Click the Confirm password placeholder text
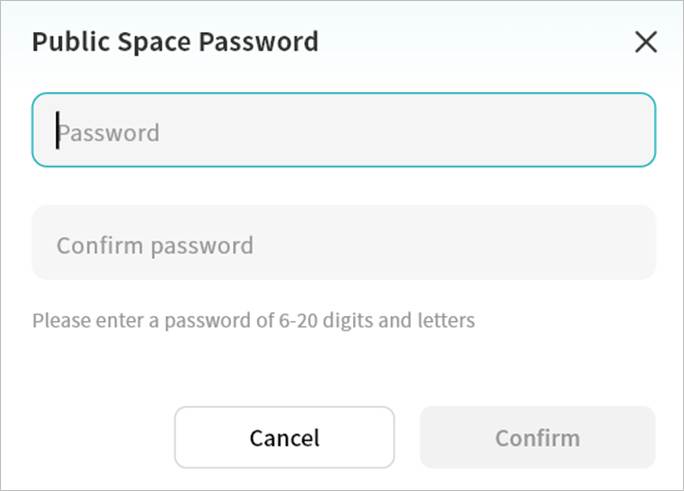Image resolution: width=684 pixels, height=491 pixels. tap(155, 245)
